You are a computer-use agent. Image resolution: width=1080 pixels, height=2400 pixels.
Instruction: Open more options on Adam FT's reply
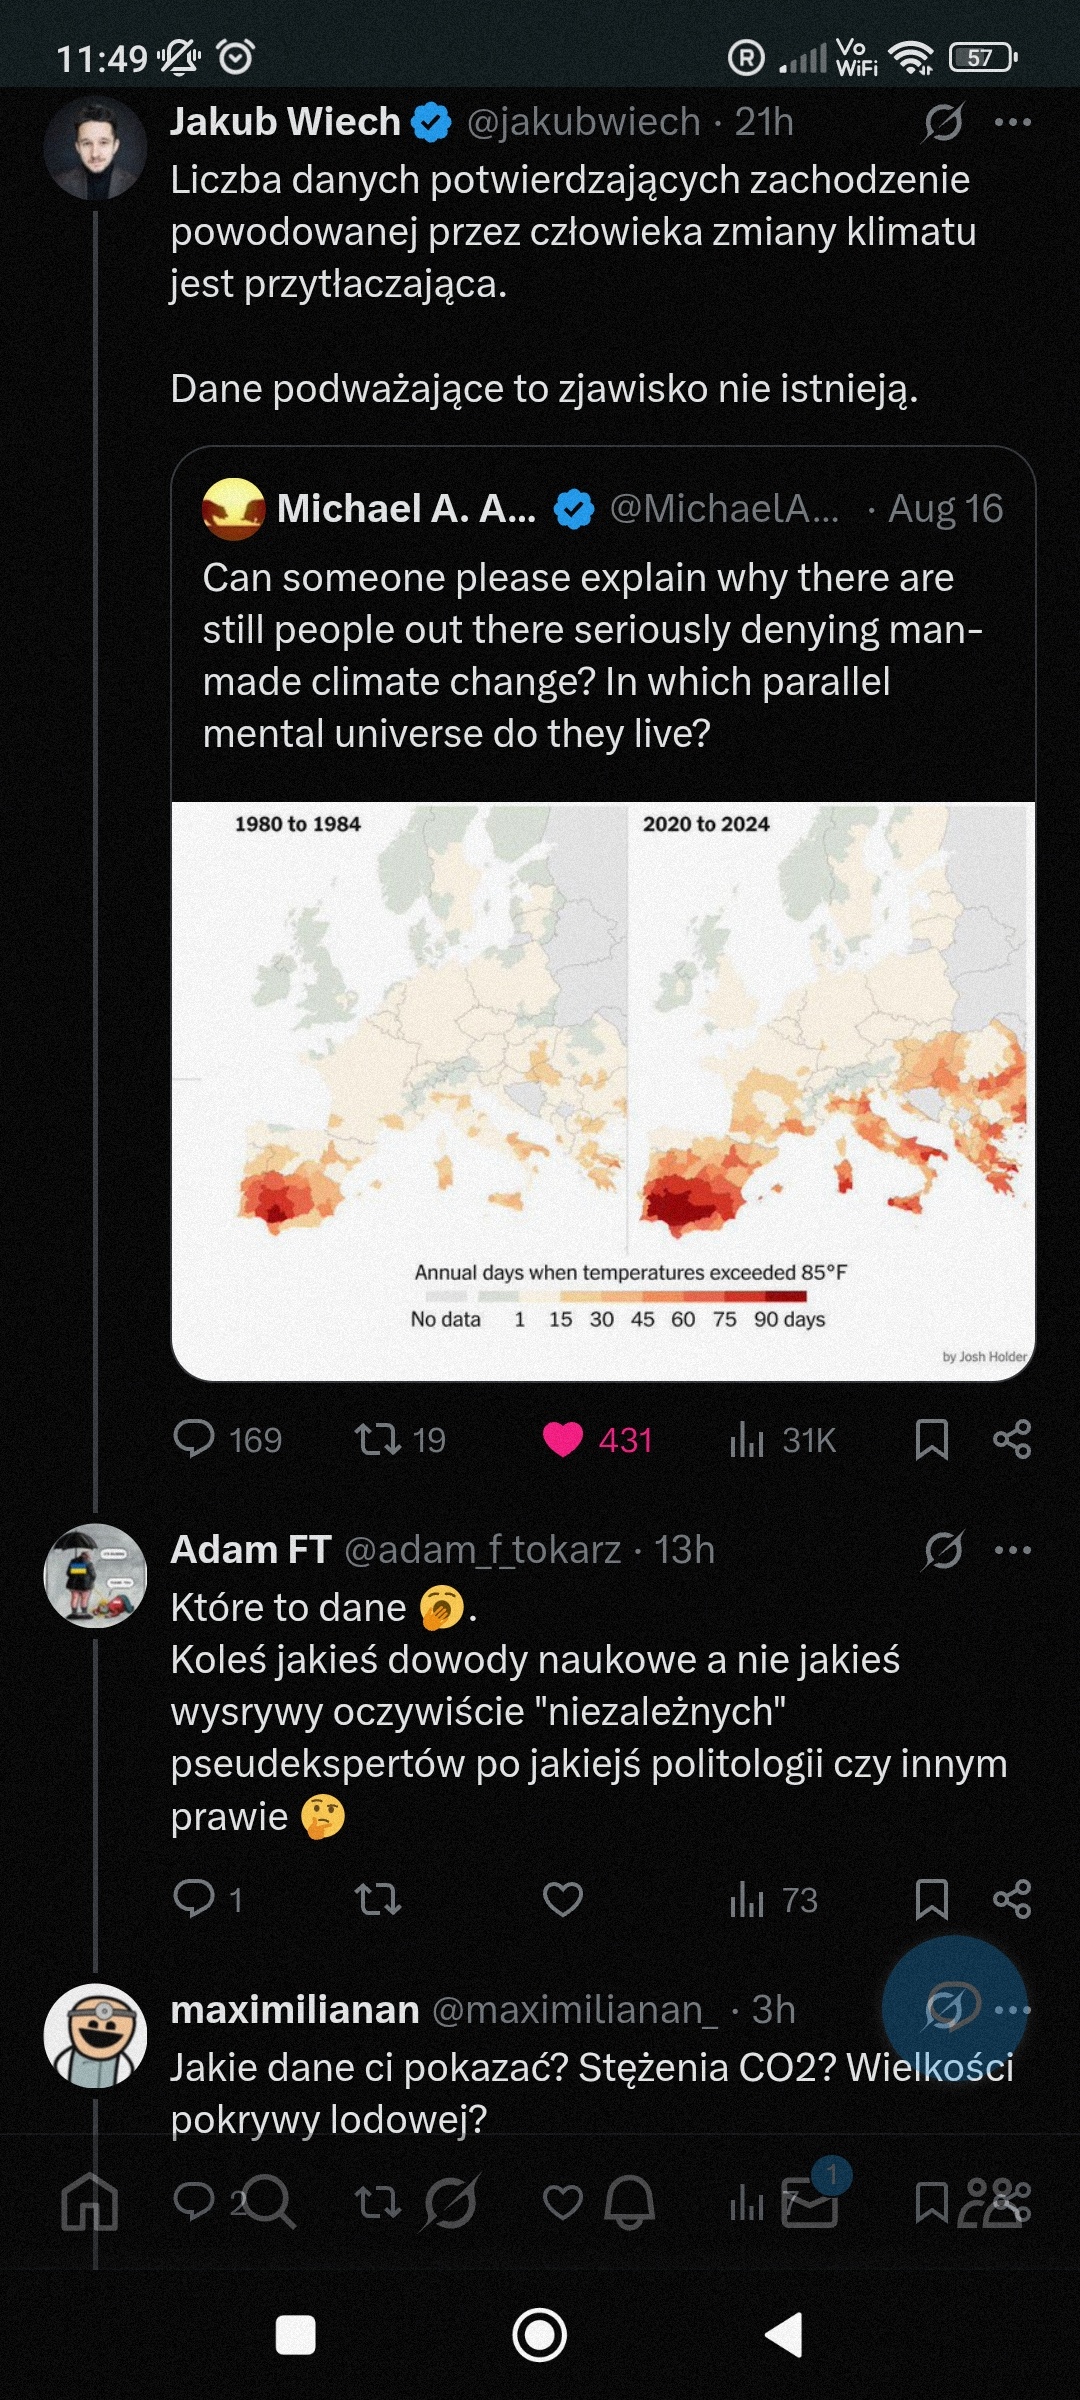pyautogui.click(x=1012, y=1551)
